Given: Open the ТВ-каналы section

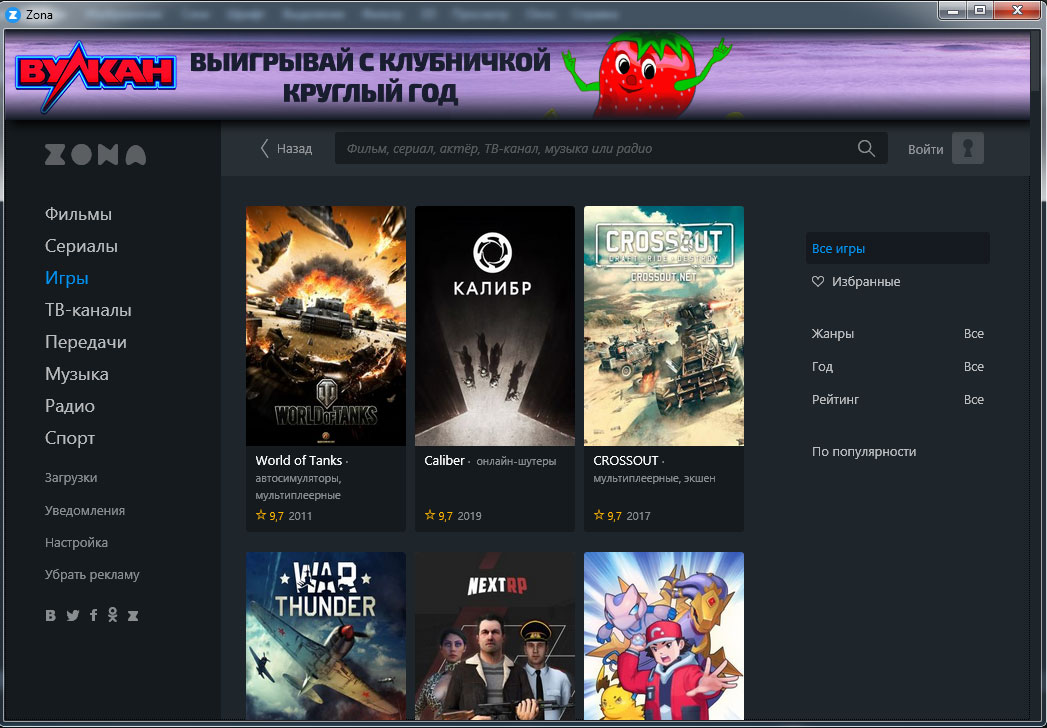Looking at the screenshot, I should point(88,310).
